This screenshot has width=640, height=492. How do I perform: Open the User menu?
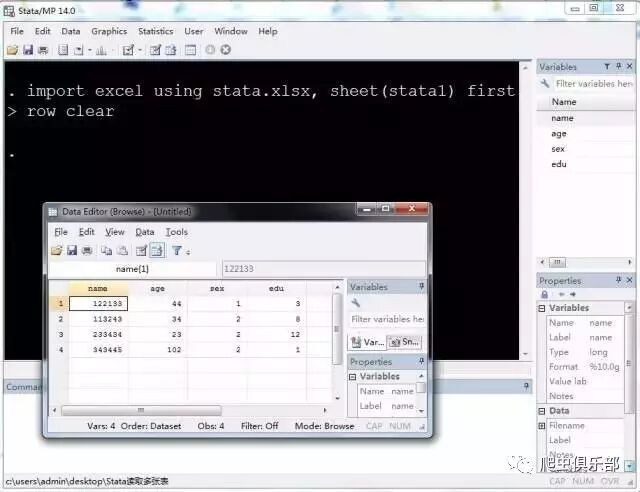(193, 31)
